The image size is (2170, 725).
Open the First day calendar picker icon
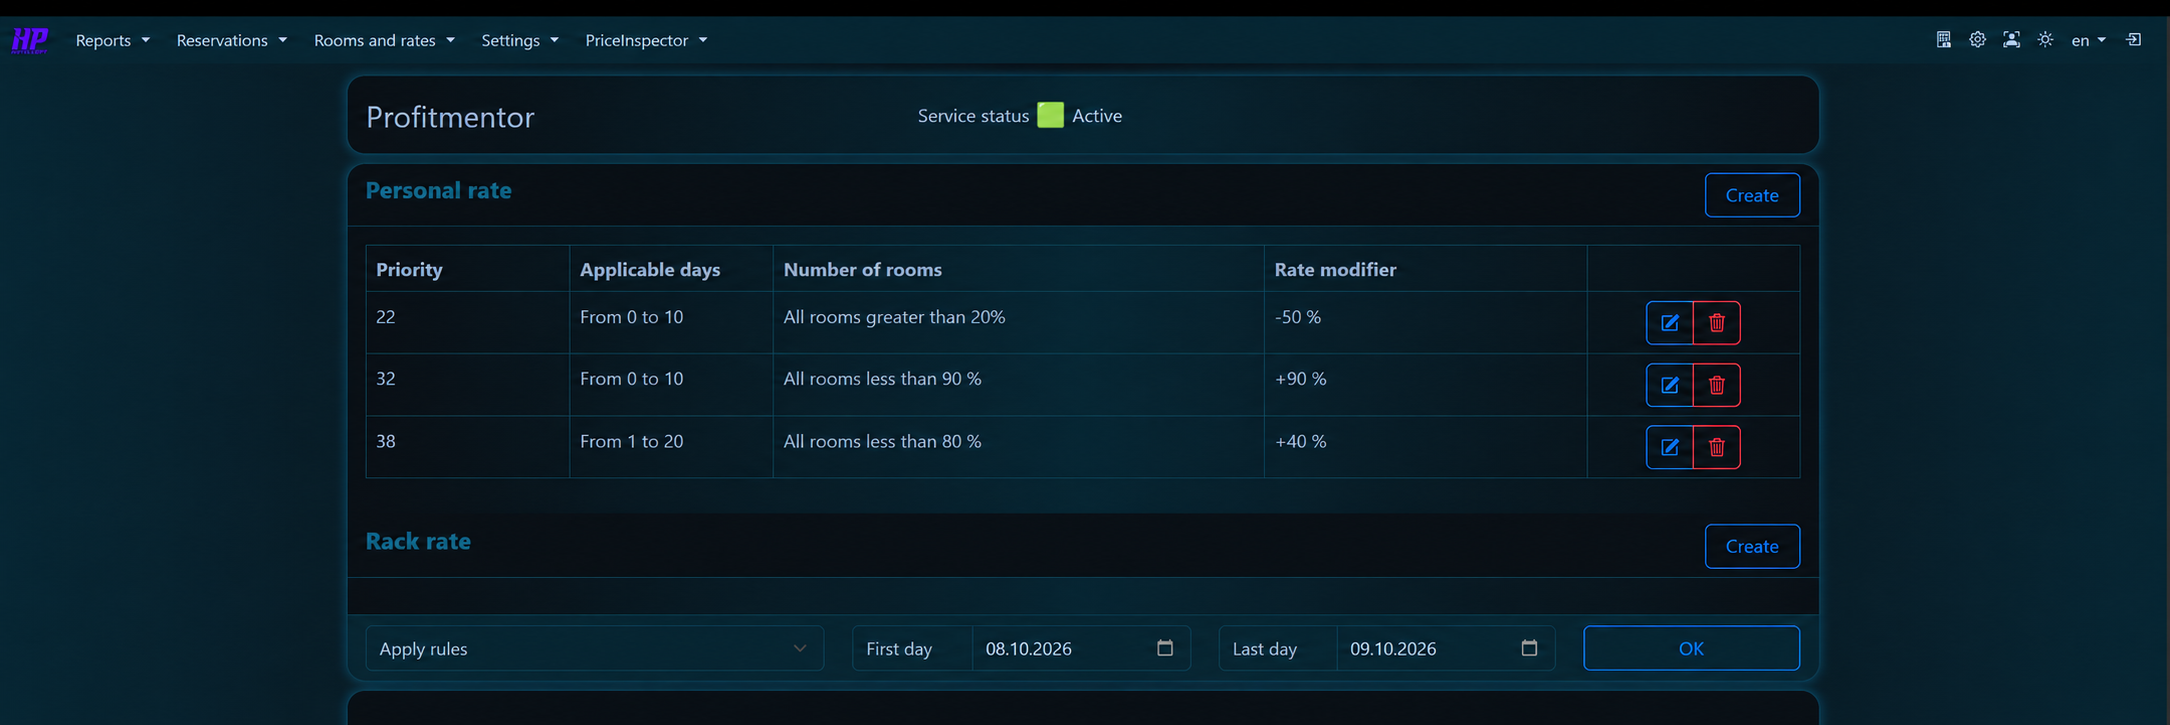pos(1165,648)
